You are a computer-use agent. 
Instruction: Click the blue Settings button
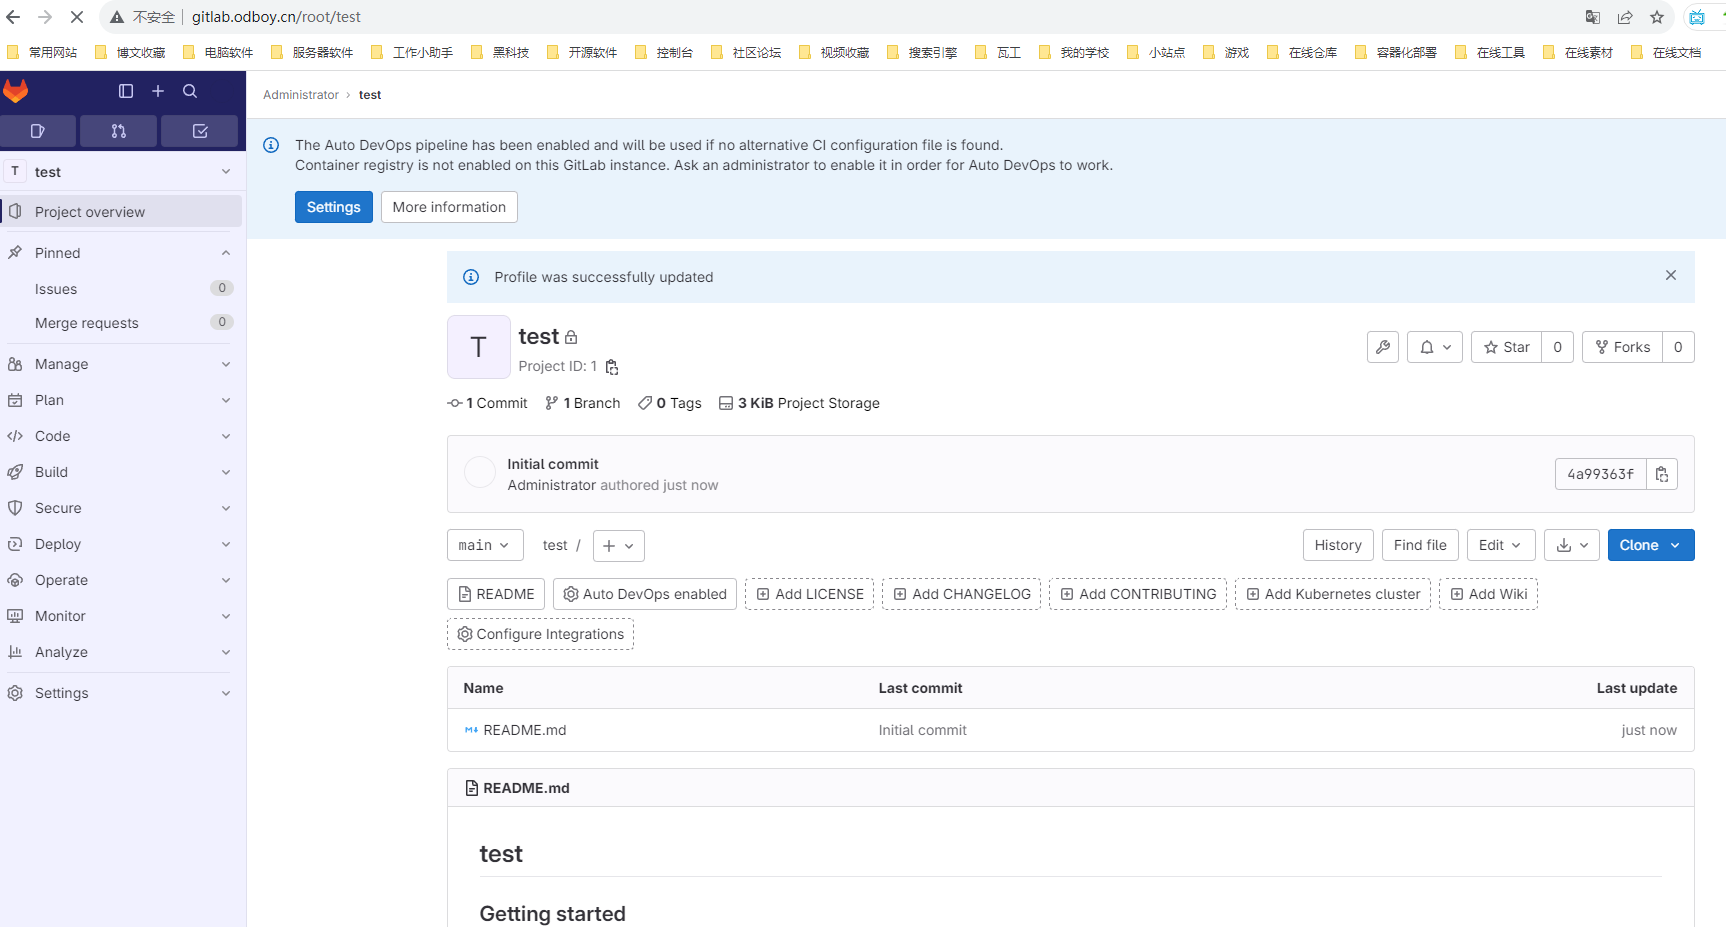(x=333, y=207)
